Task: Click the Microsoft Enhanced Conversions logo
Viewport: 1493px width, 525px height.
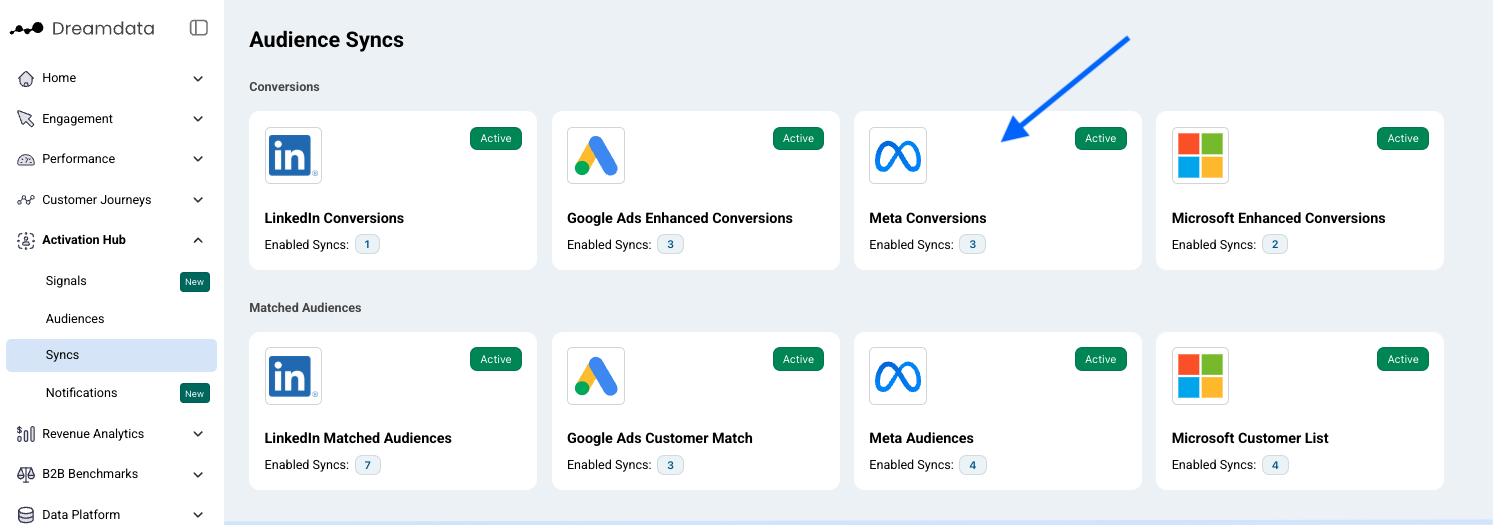Action: point(1200,155)
